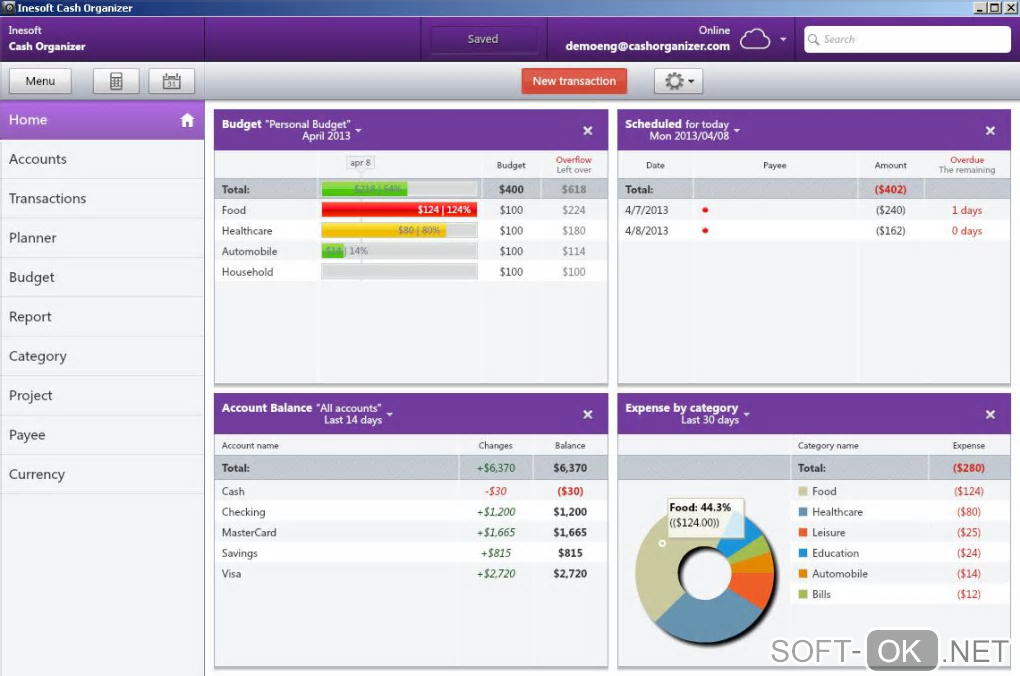The height and width of the screenshot is (676, 1020).
Task: Click the Expense column header
Action: tap(969, 446)
